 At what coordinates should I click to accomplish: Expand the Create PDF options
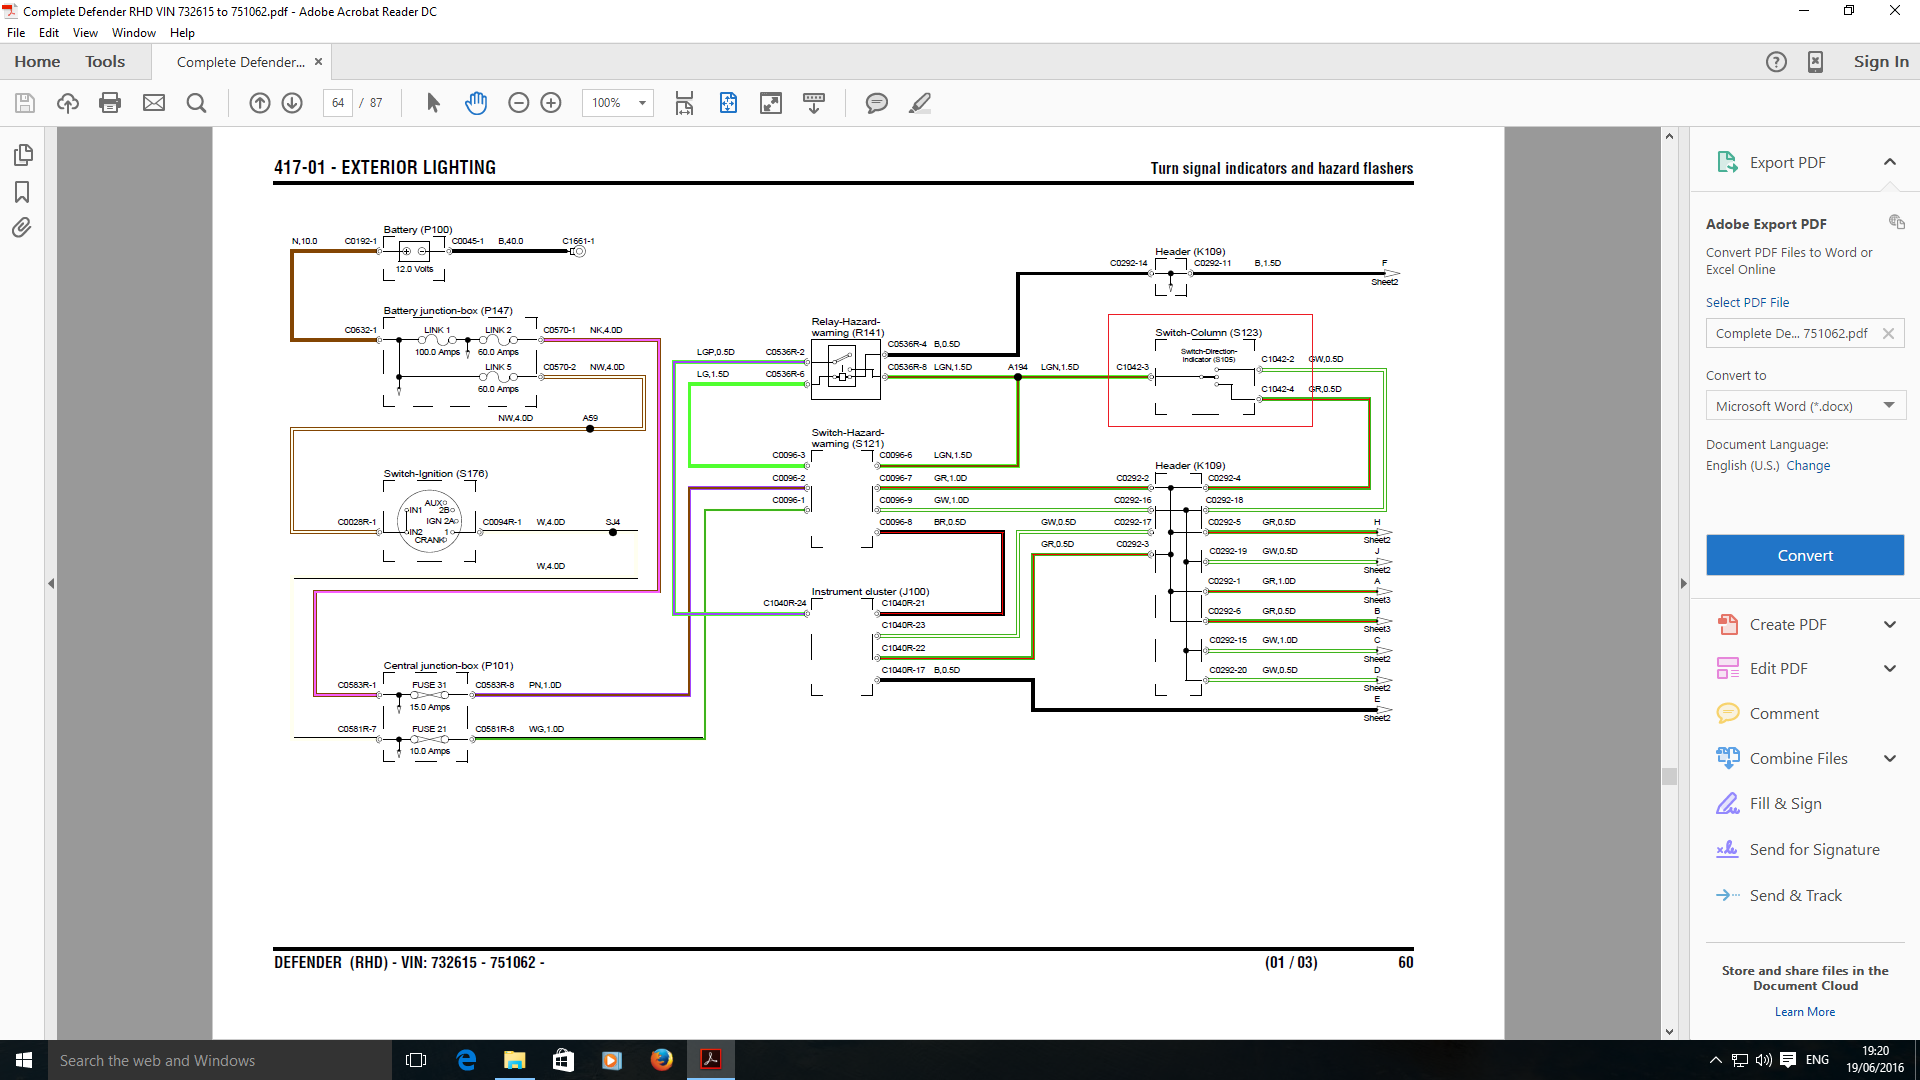pyautogui.click(x=1890, y=625)
